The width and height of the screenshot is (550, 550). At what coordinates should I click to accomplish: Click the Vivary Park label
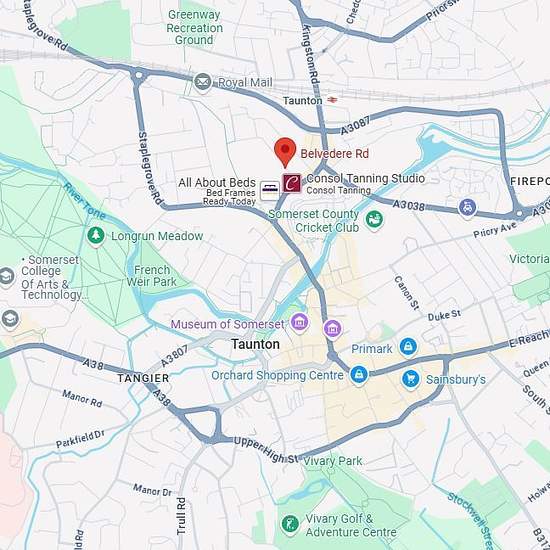tap(333, 461)
